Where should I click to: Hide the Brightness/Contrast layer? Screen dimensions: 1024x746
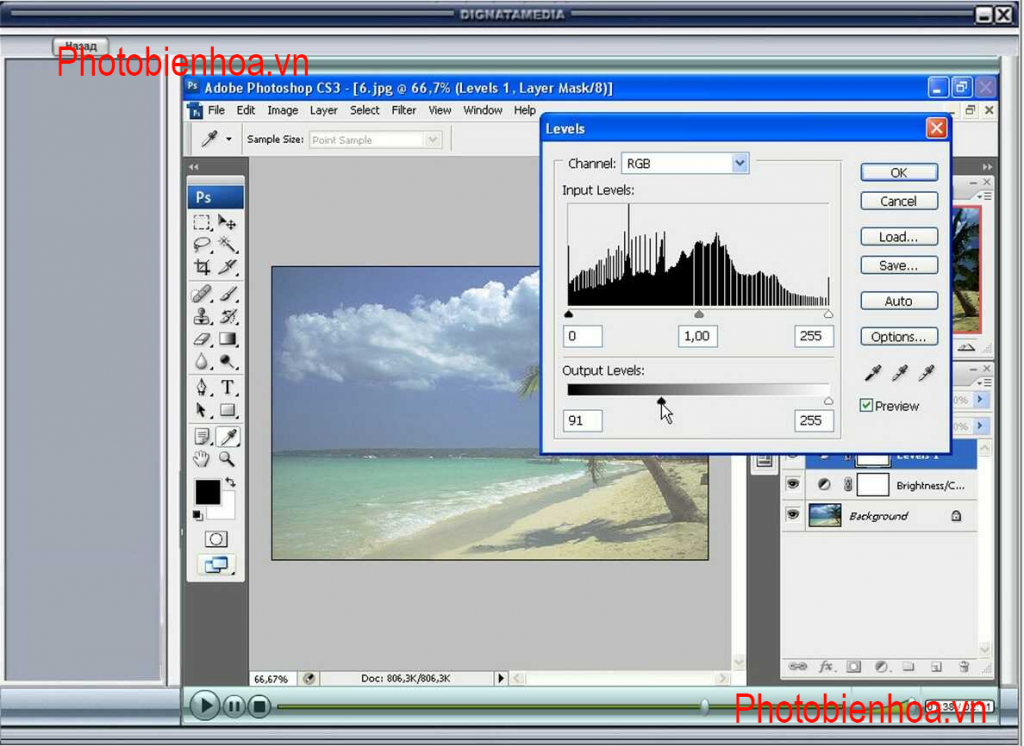793,484
